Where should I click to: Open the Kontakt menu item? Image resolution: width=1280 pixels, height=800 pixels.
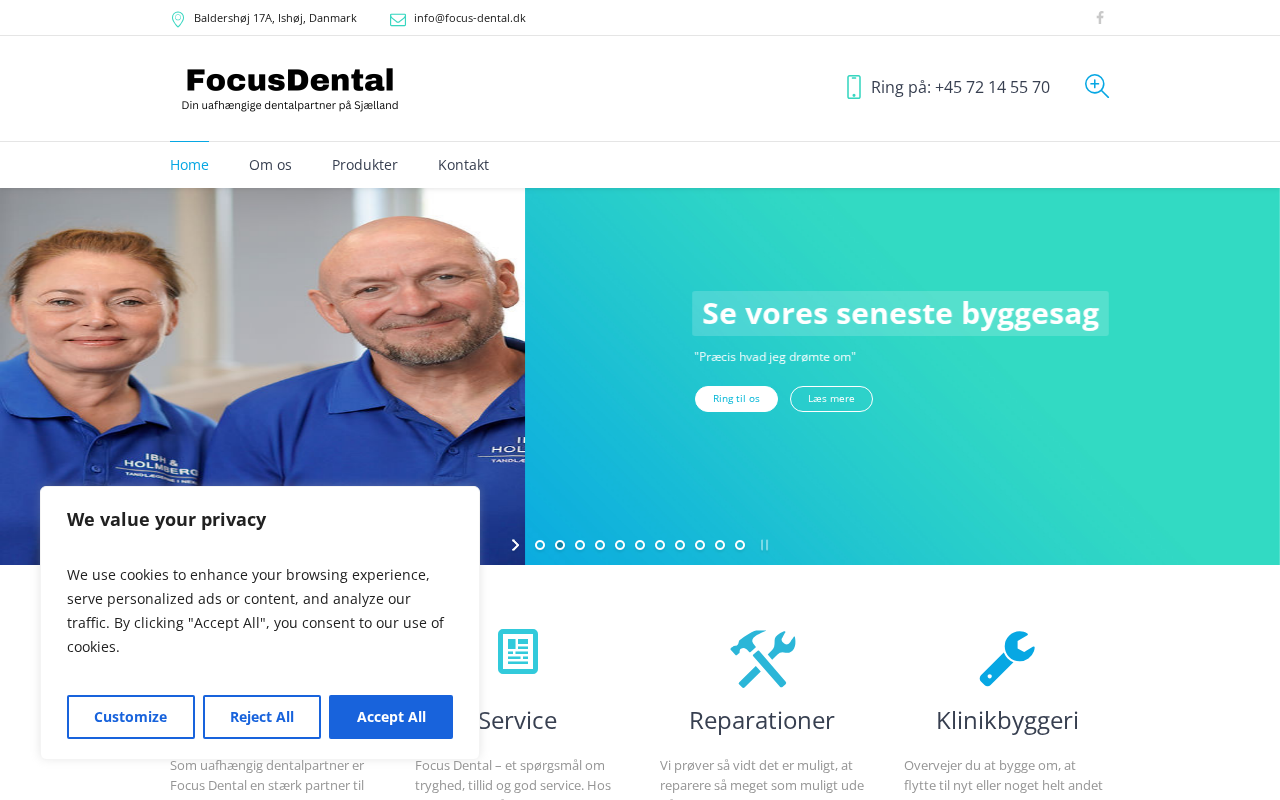pos(463,165)
